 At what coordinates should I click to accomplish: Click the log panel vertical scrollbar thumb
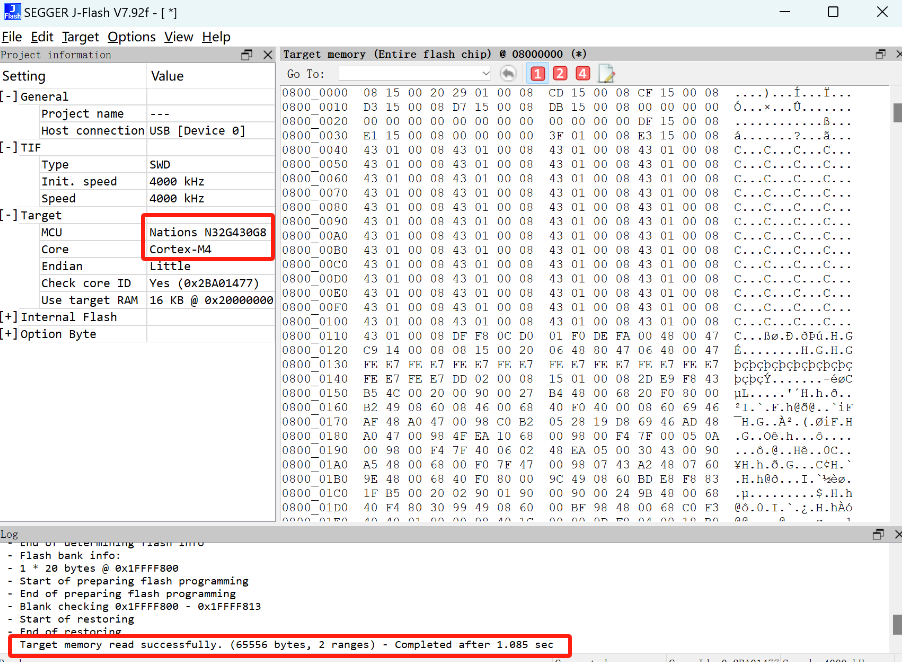[897, 624]
